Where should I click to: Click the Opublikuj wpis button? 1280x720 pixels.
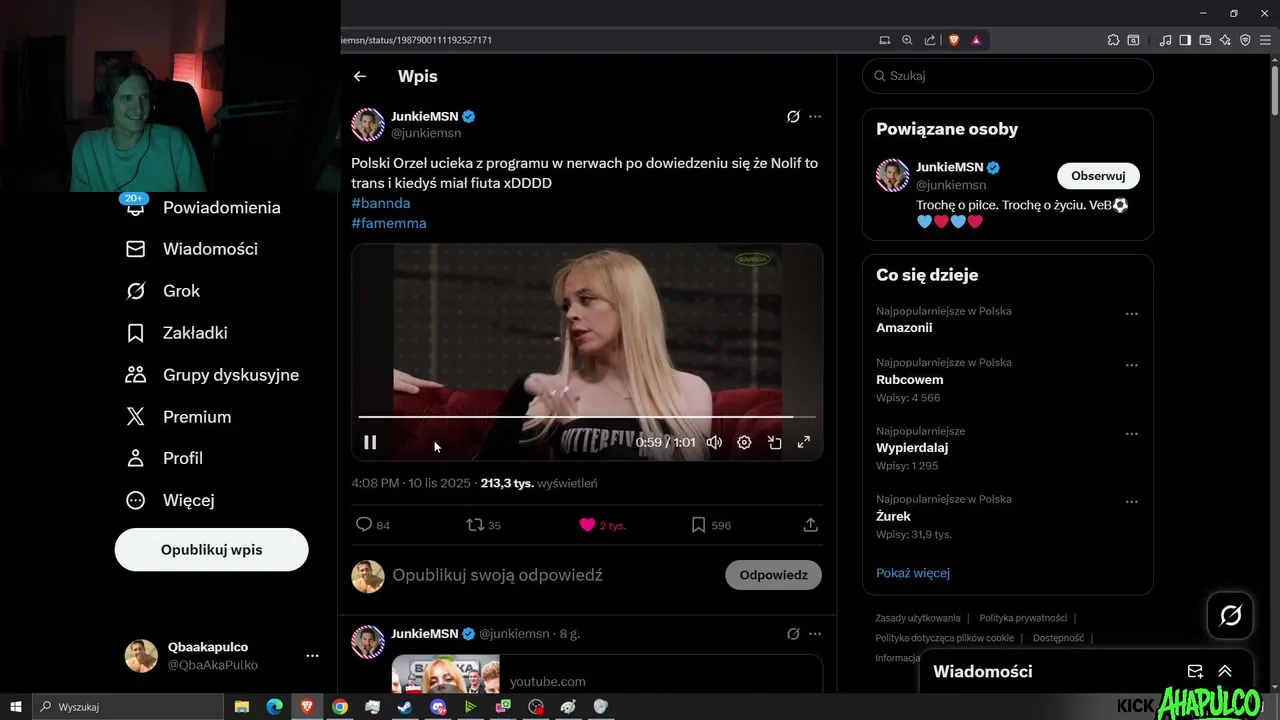click(211, 550)
